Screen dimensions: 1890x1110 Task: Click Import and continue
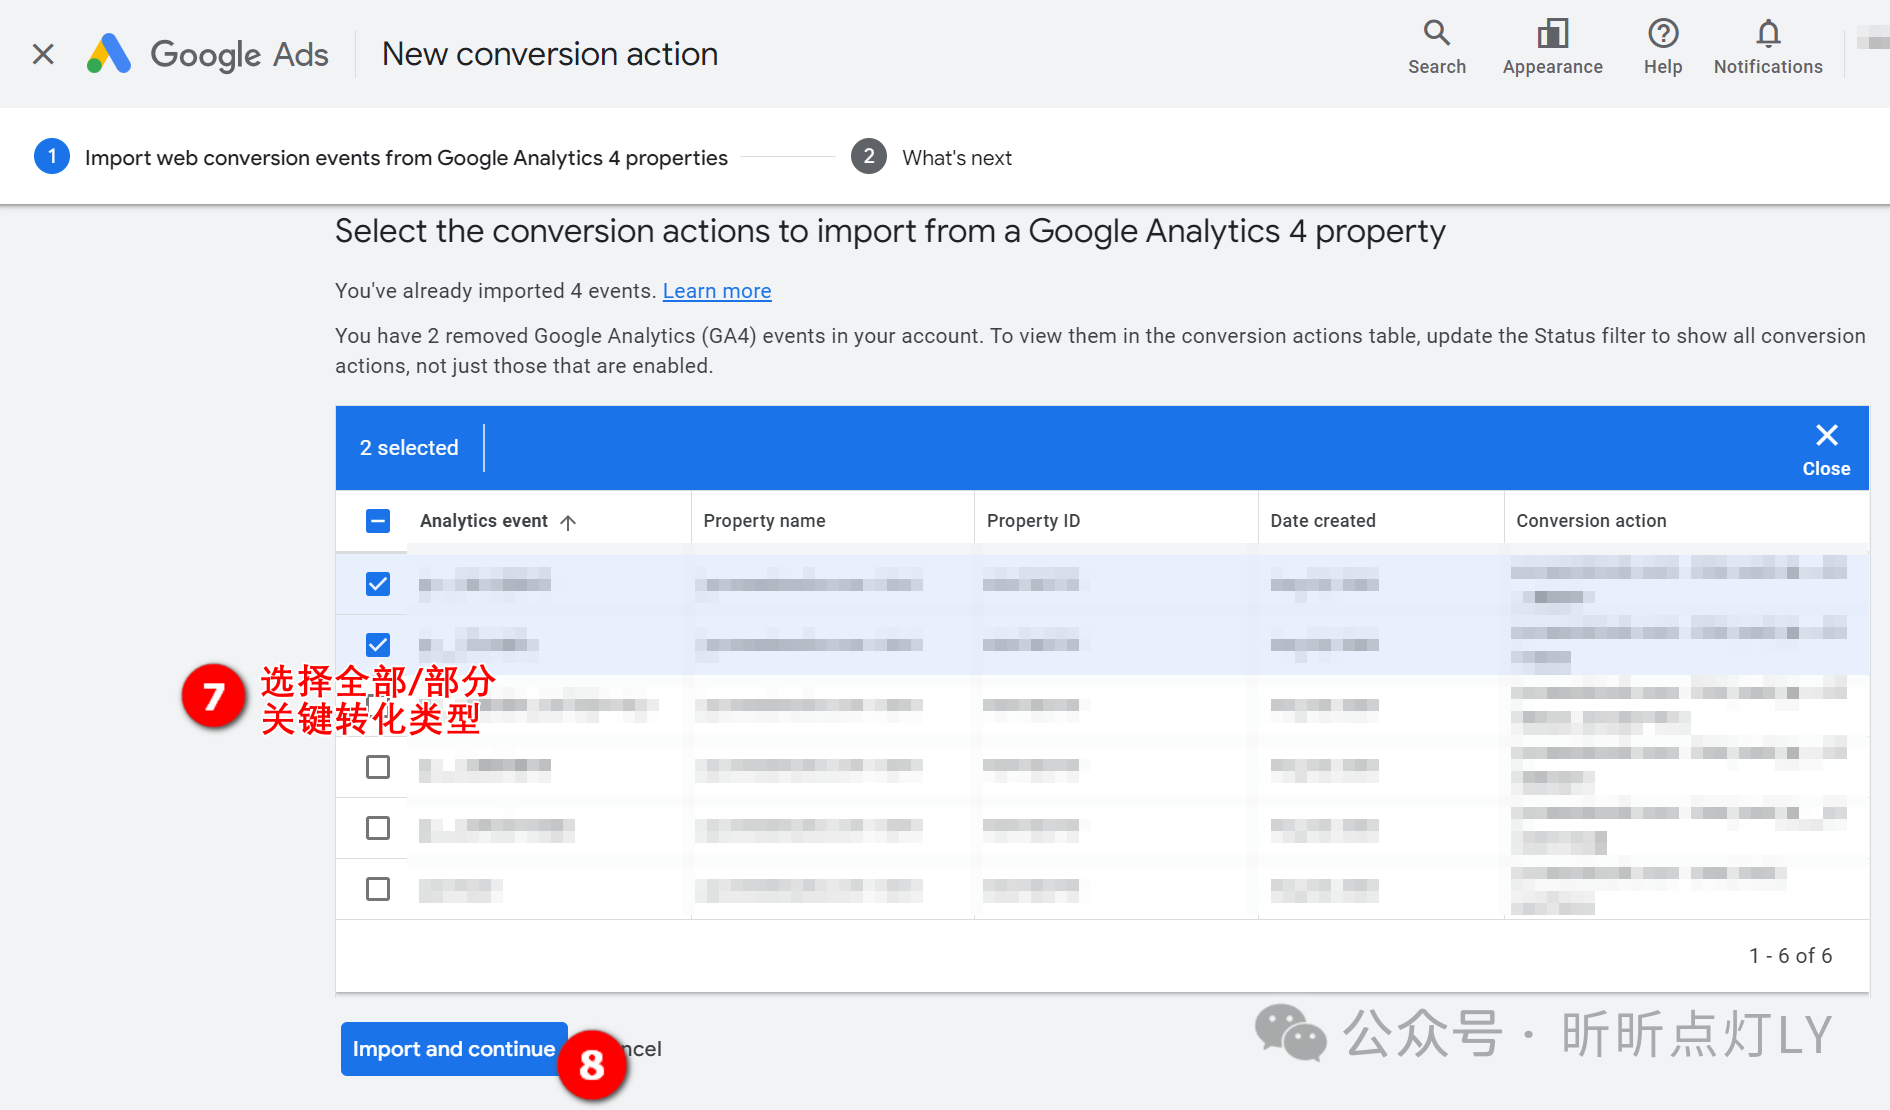[x=453, y=1048]
